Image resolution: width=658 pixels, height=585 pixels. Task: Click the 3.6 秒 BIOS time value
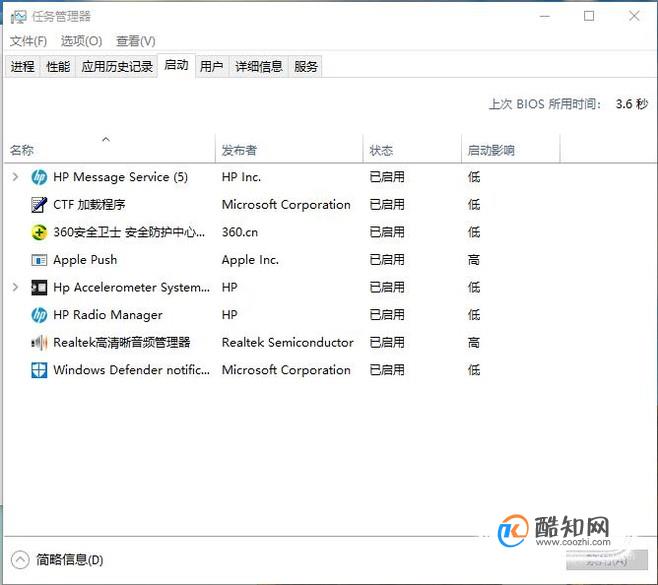632,104
